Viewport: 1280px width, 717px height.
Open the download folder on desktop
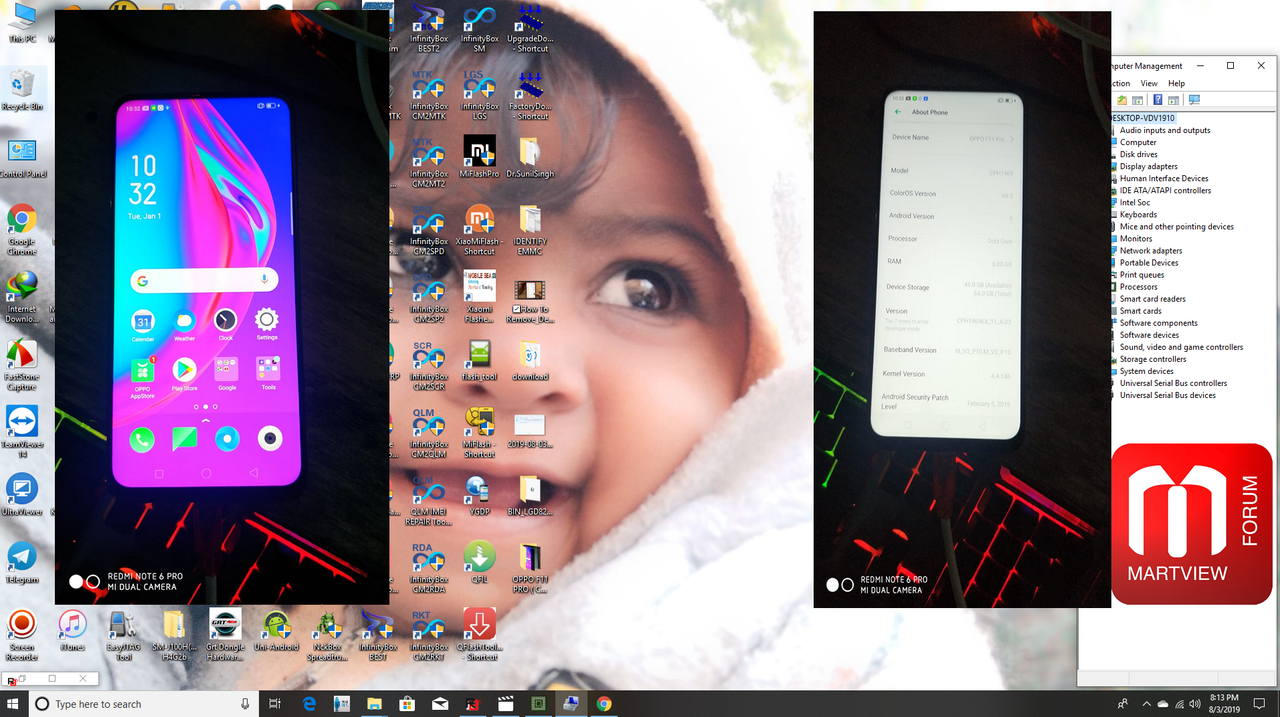(531, 360)
